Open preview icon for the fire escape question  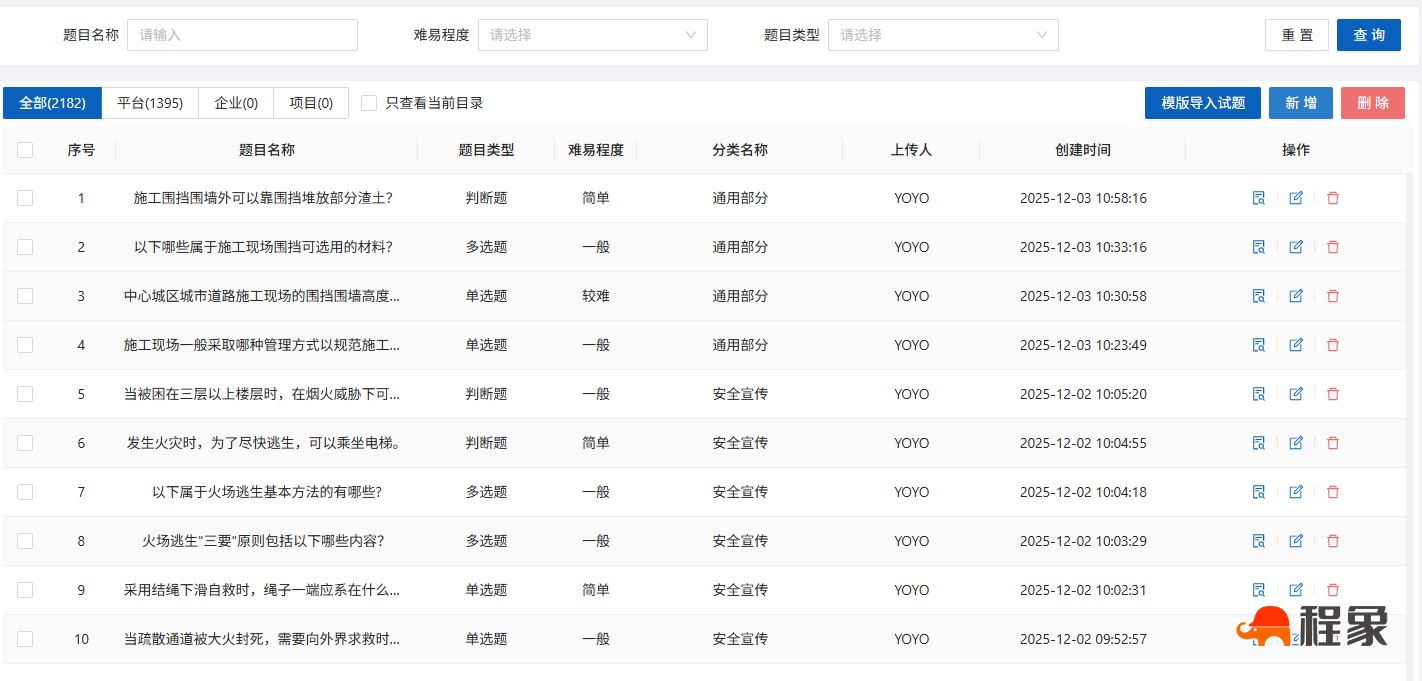[1258, 491]
